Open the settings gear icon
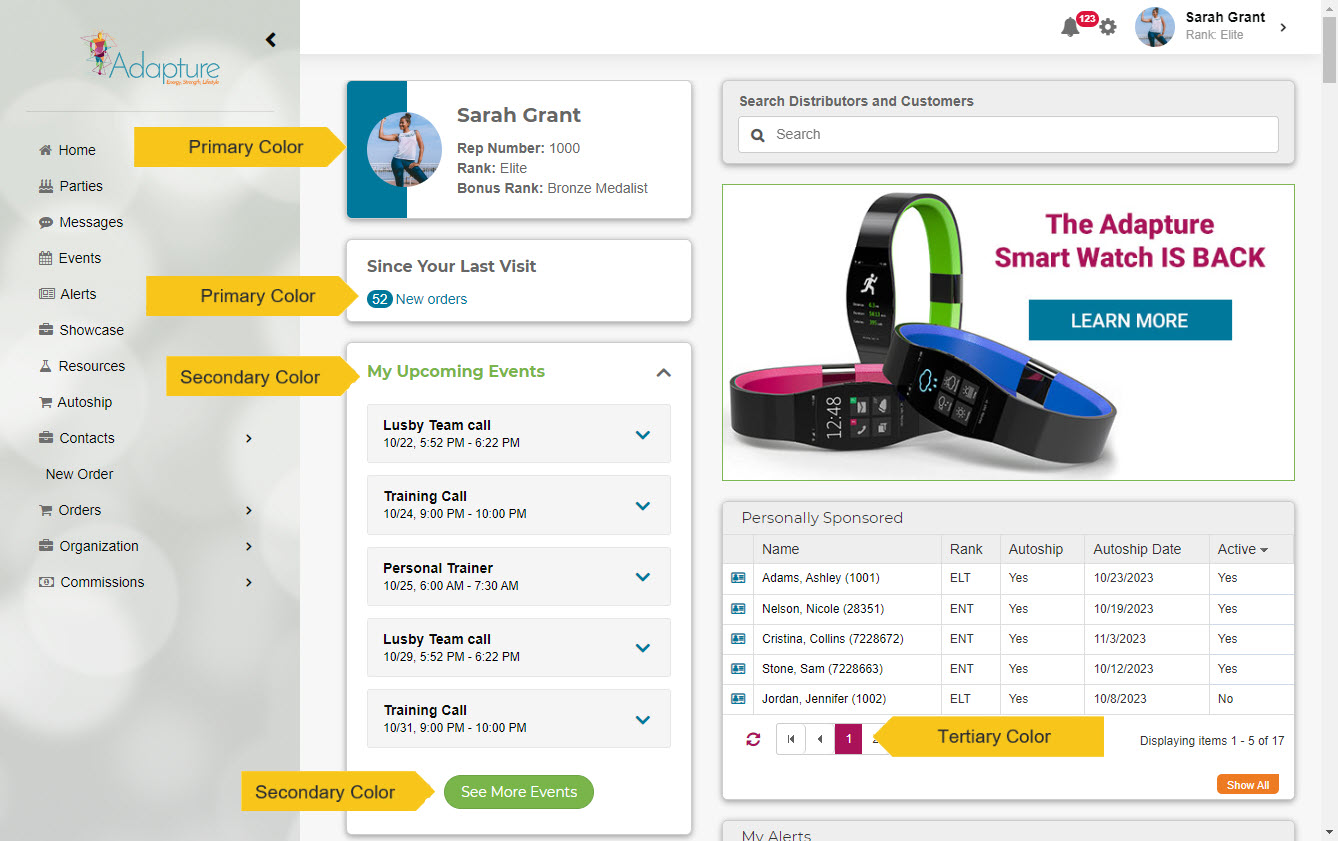The width and height of the screenshot is (1338, 841). coord(1108,28)
